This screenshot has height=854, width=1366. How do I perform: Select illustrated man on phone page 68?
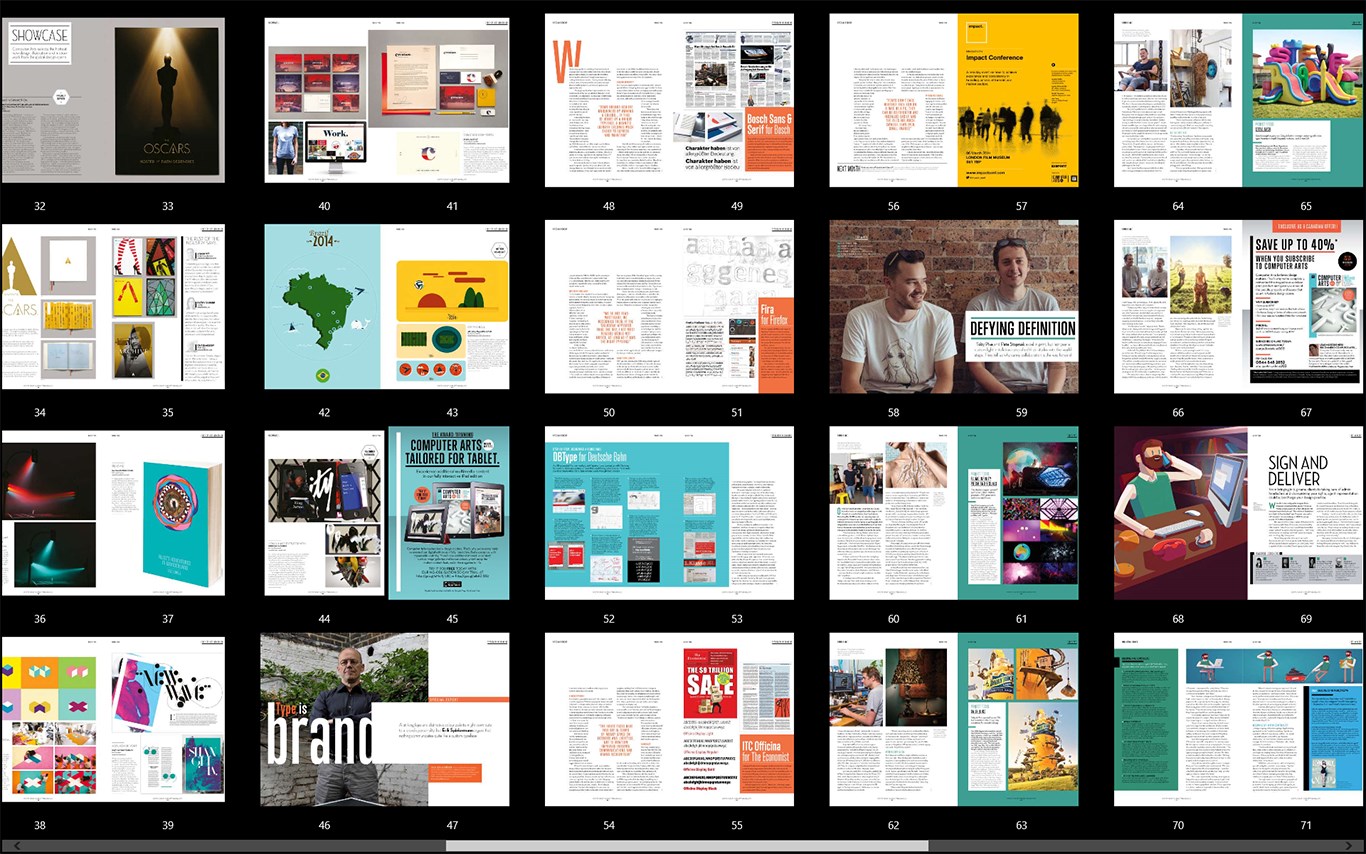pos(1181,513)
